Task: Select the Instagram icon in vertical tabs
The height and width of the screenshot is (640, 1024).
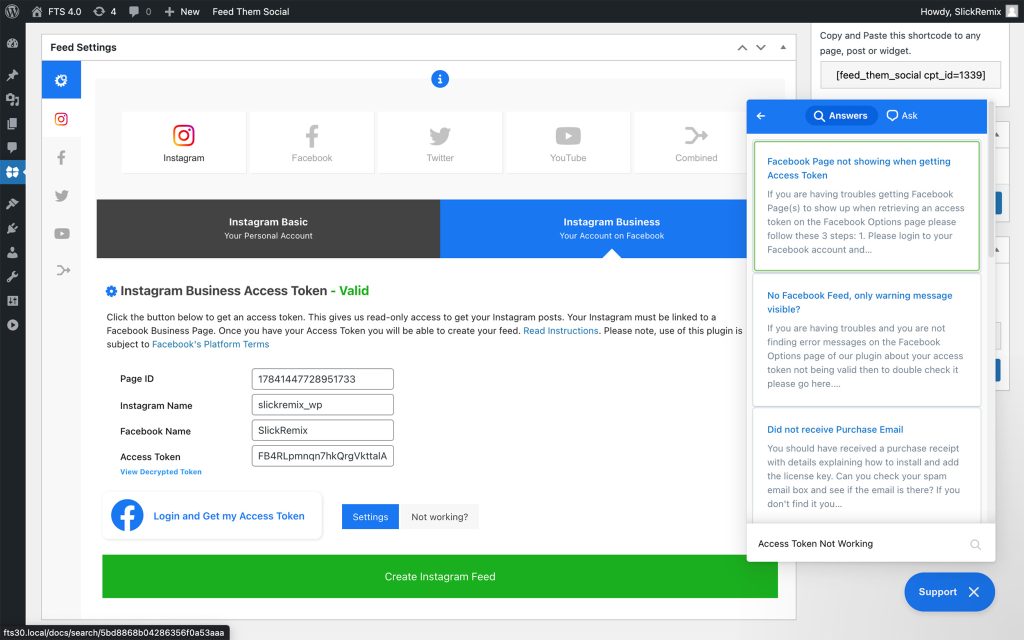Action: pos(61,118)
